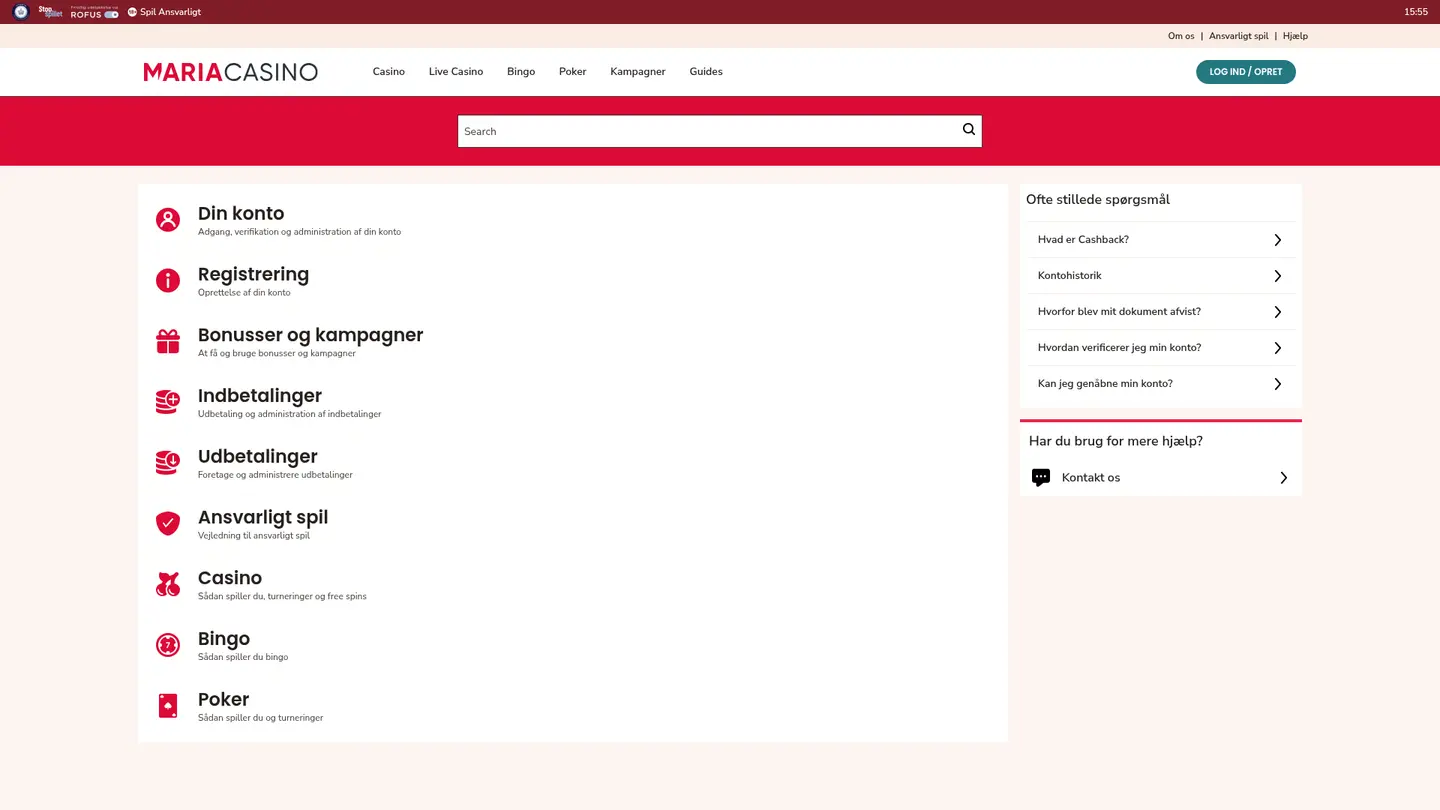Image resolution: width=1440 pixels, height=810 pixels.
Task: Click the search magnifier icon
Action: tap(968, 129)
